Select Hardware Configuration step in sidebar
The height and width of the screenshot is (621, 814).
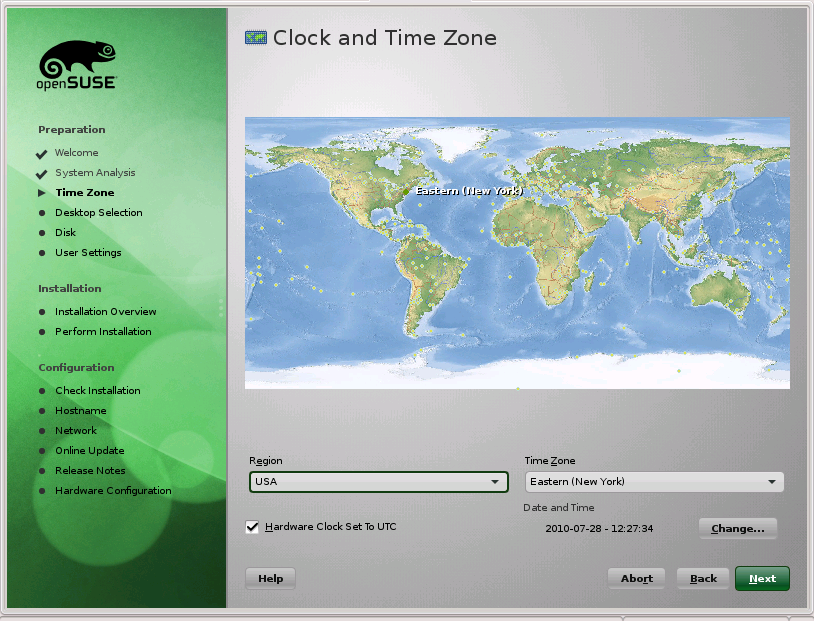113,491
